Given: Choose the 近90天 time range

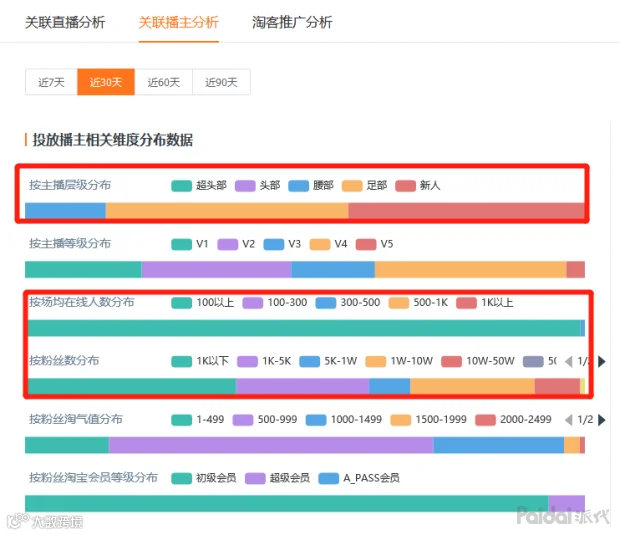Looking at the screenshot, I should click(x=221, y=82).
